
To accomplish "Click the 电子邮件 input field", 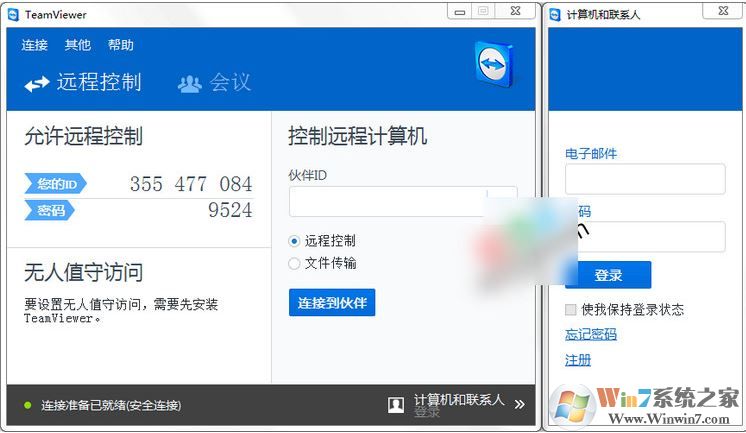I will (x=645, y=179).
